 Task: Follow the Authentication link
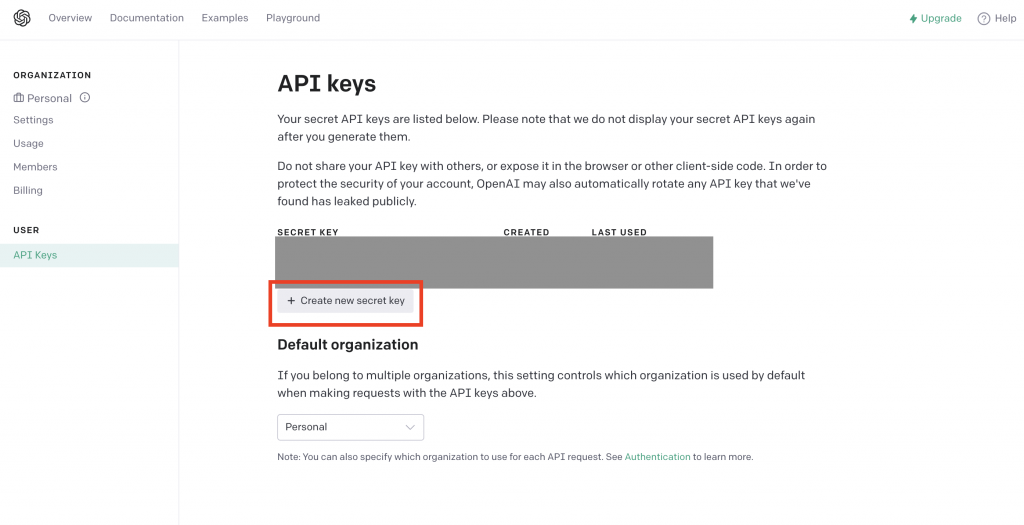[x=657, y=457]
